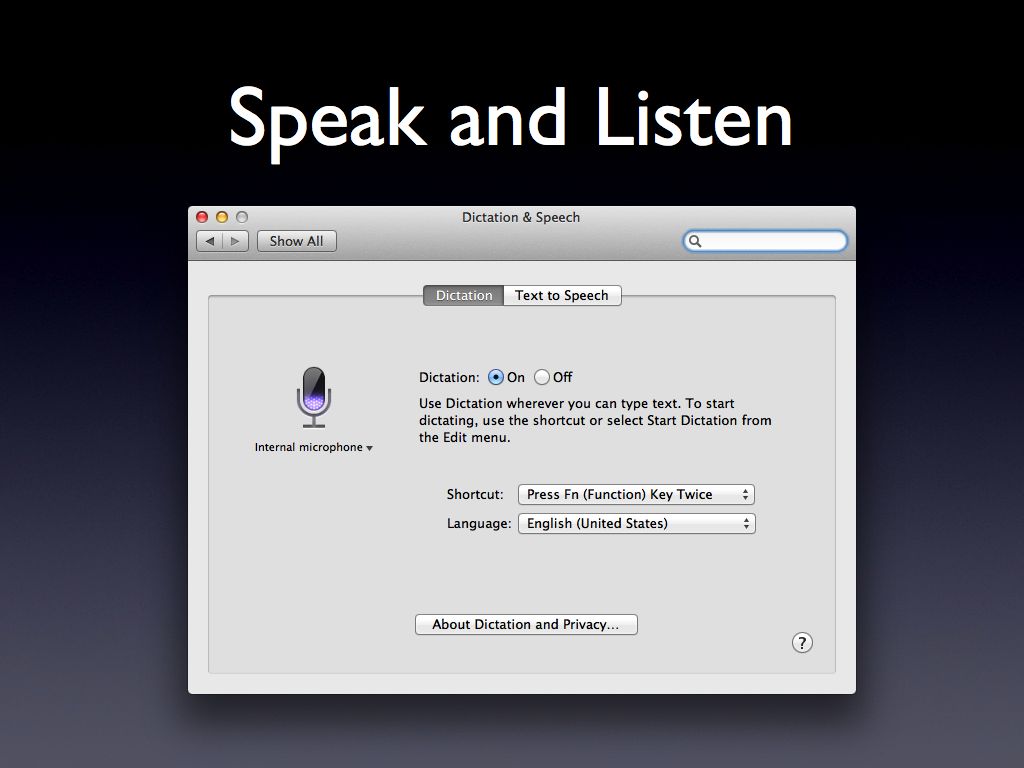Turn Dictation On
1024x768 pixels.
(x=496, y=377)
